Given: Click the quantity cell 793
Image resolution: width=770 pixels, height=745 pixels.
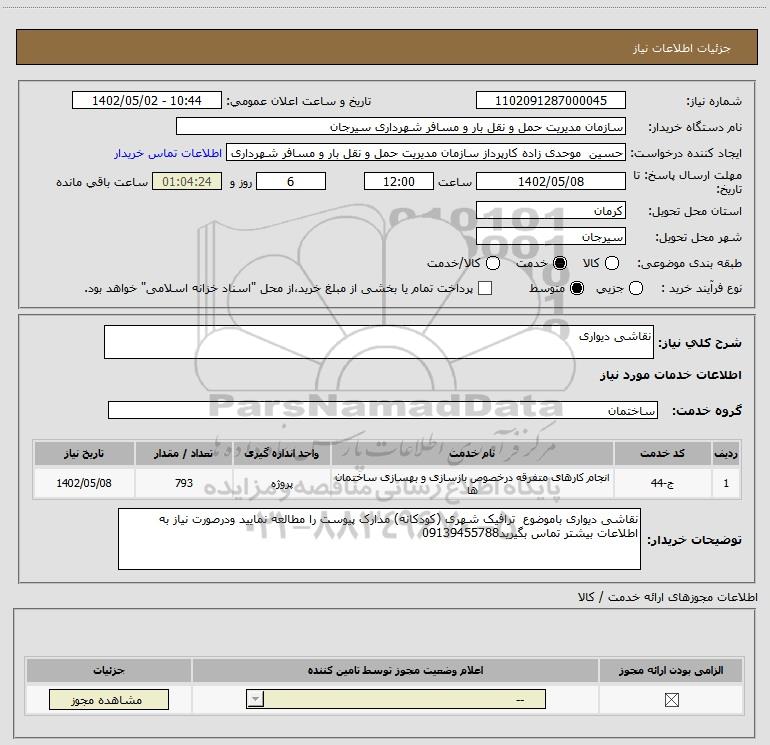Looking at the screenshot, I should [x=184, y=483].
